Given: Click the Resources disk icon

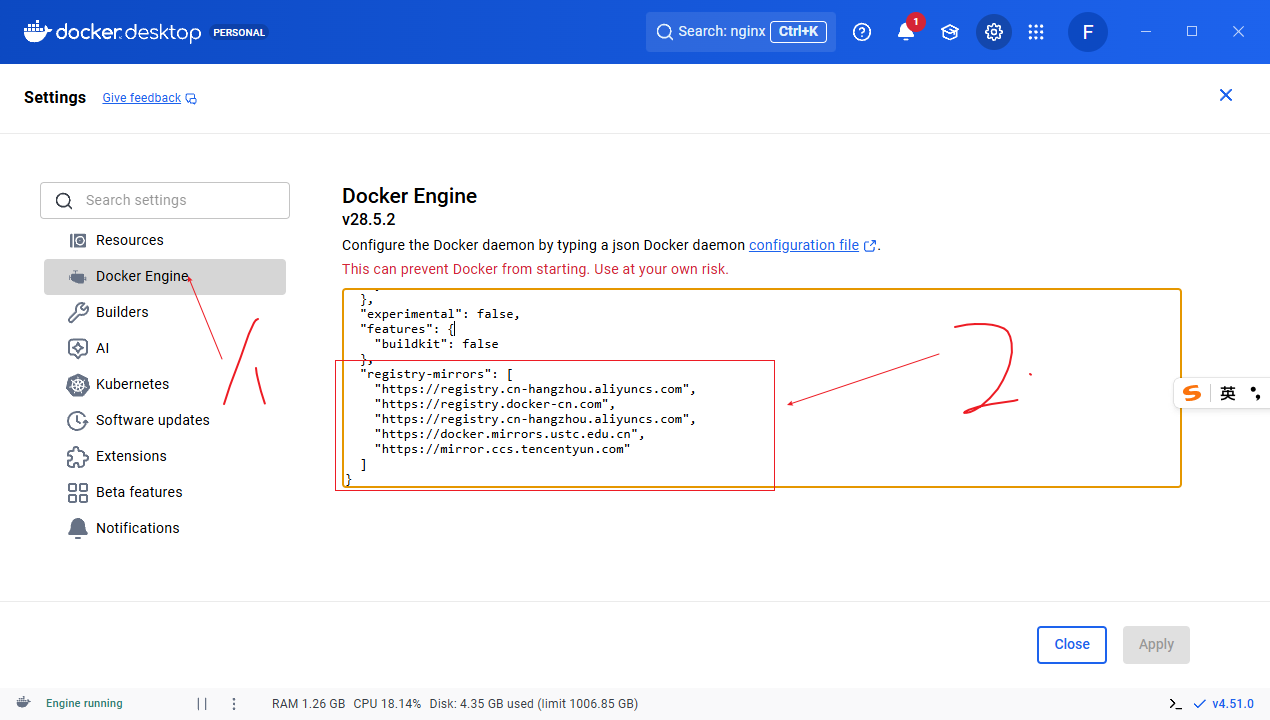Looking at the screenshot, I should [78, 240].
